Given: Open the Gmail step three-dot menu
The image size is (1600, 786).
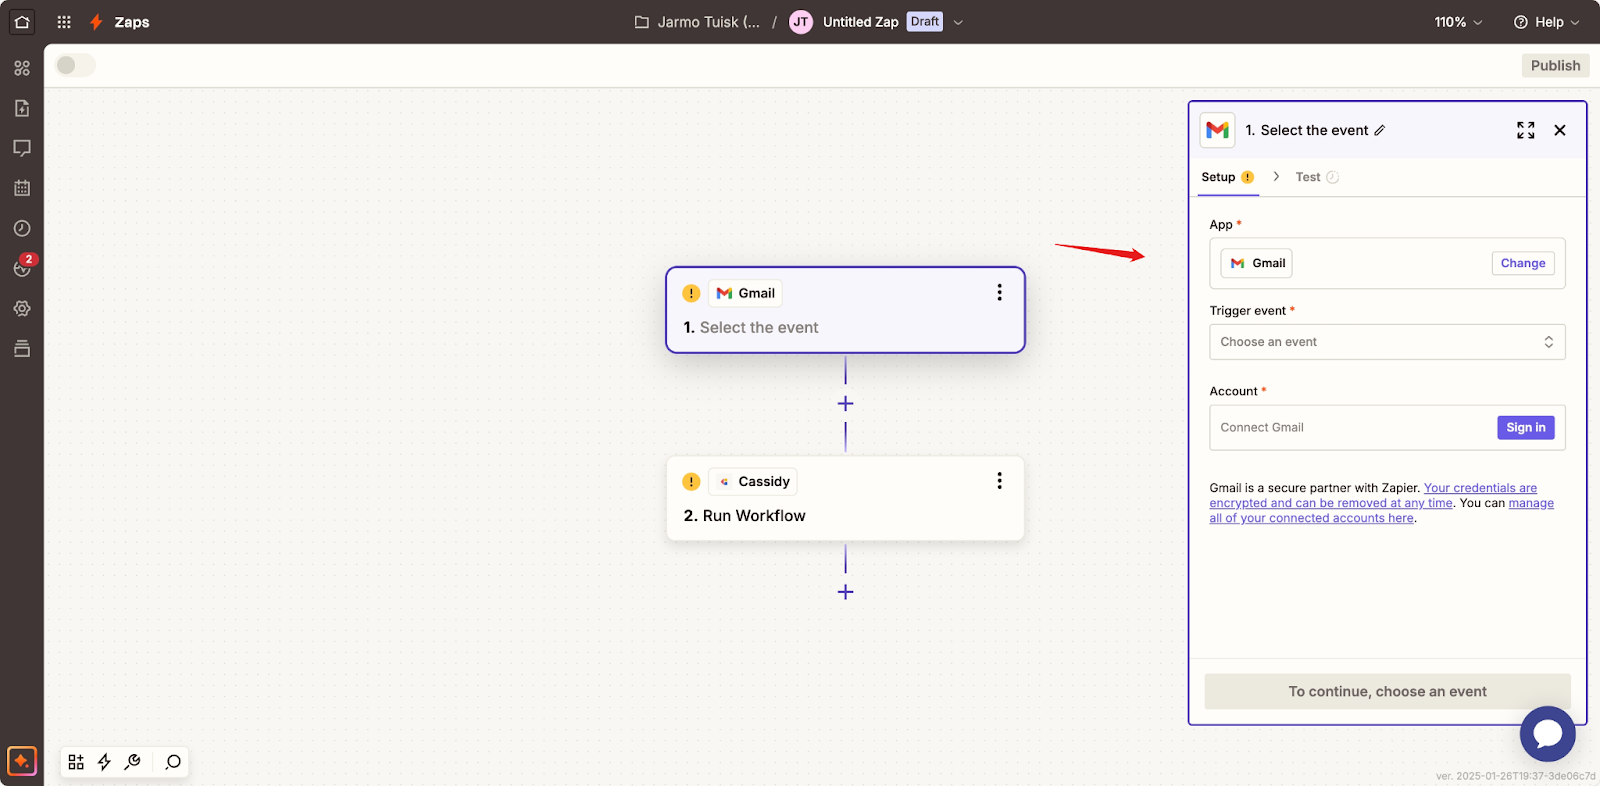Looking at the screenshot, I should [999, 292].
